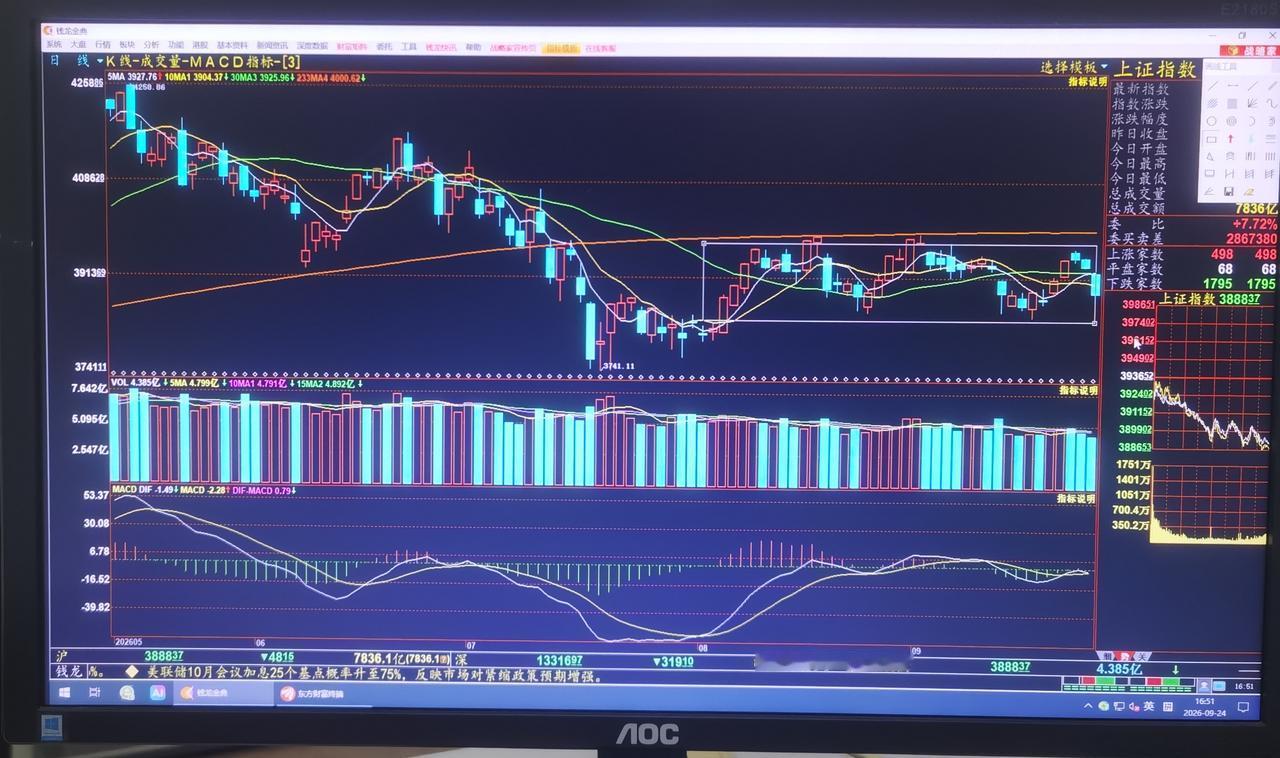Screen dimensions: 1280x758
Task: Open the 工具 menu
Action: point(409,47)
